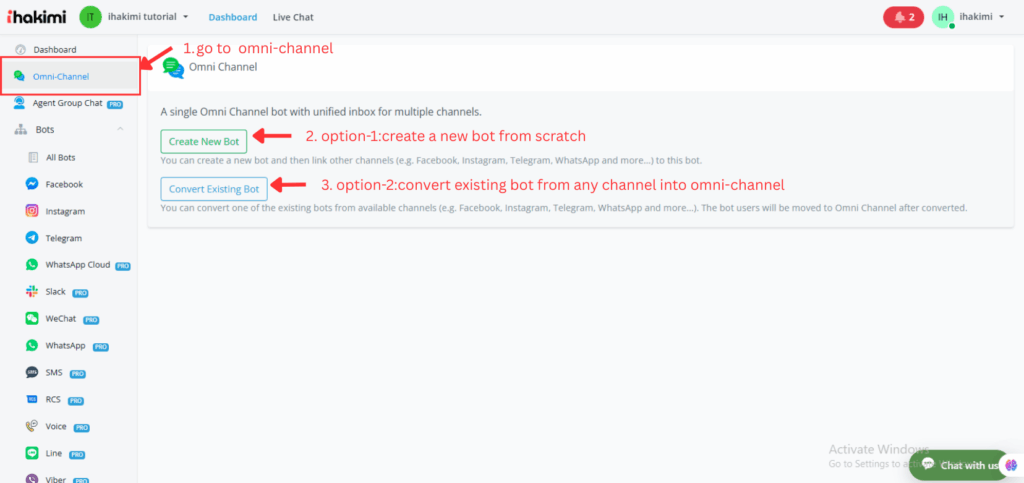Click the Line channel icon

point(33,453)
